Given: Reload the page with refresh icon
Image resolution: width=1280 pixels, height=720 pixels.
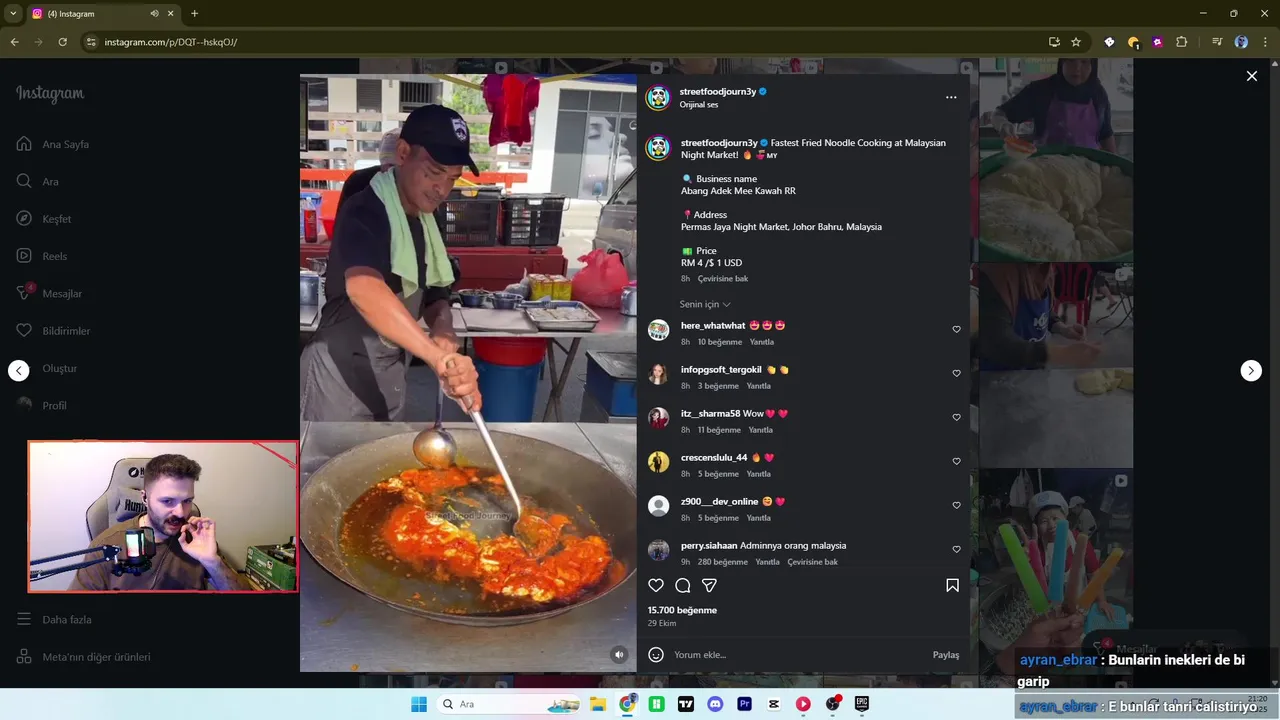Looking at the screenshot, I should click(63, 42).
